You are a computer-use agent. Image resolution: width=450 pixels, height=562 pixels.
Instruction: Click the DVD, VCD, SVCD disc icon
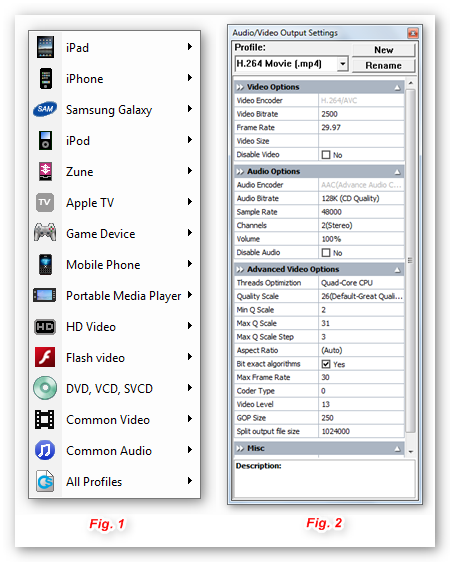45,388
